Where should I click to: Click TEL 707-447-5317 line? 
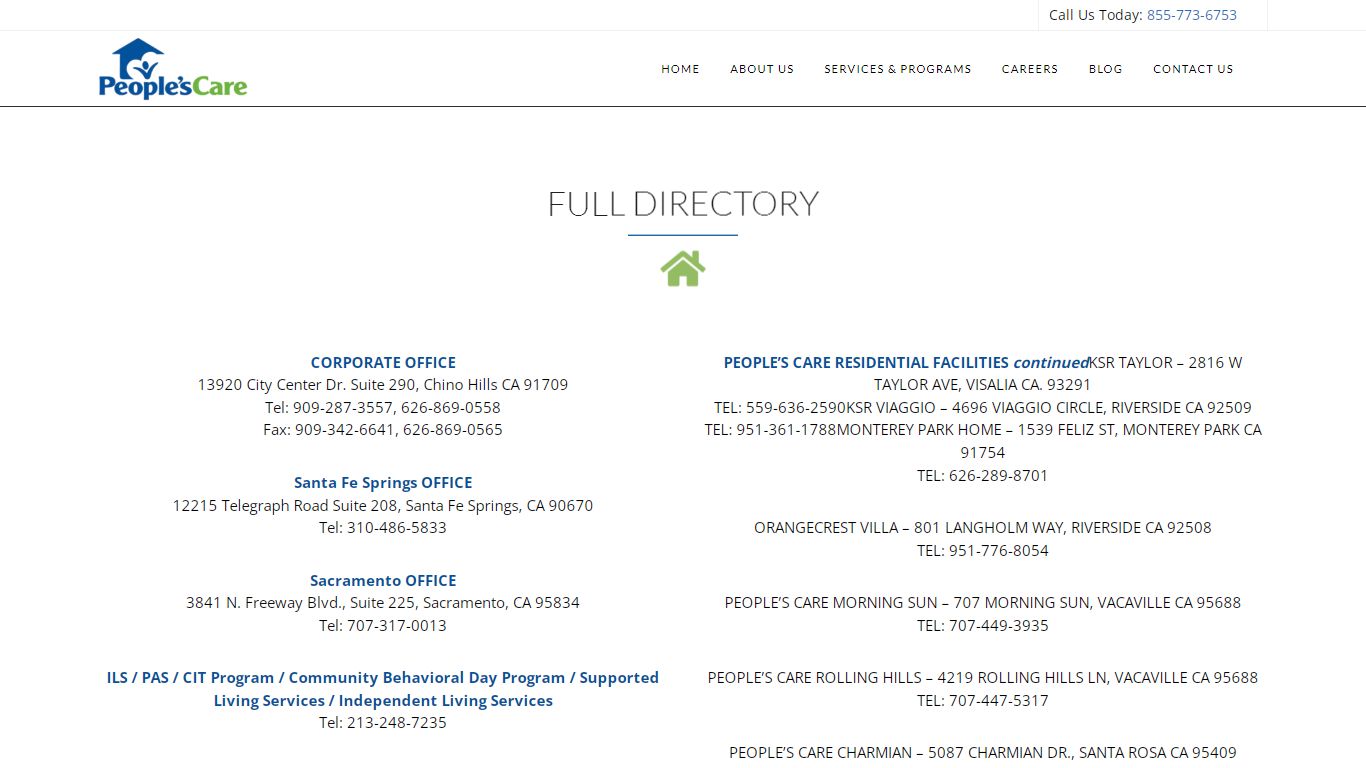(983, 700)
